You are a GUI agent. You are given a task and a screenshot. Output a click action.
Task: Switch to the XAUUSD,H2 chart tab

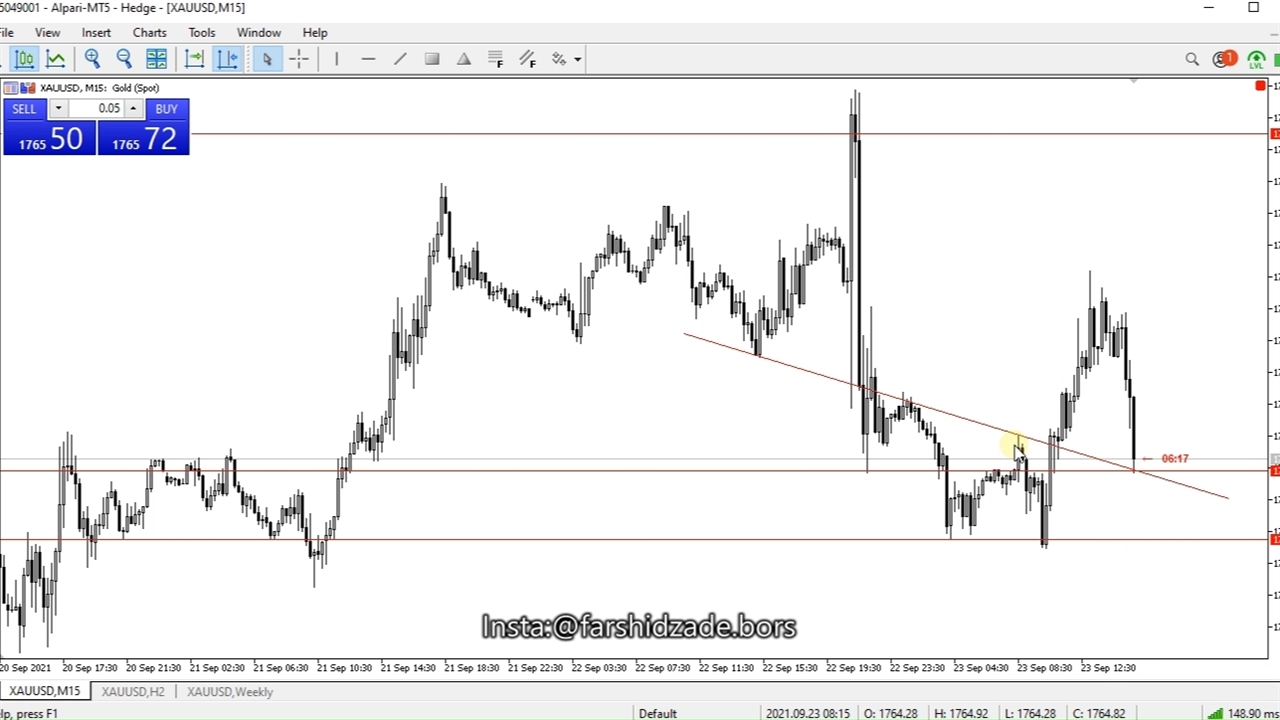coord(132,692)
